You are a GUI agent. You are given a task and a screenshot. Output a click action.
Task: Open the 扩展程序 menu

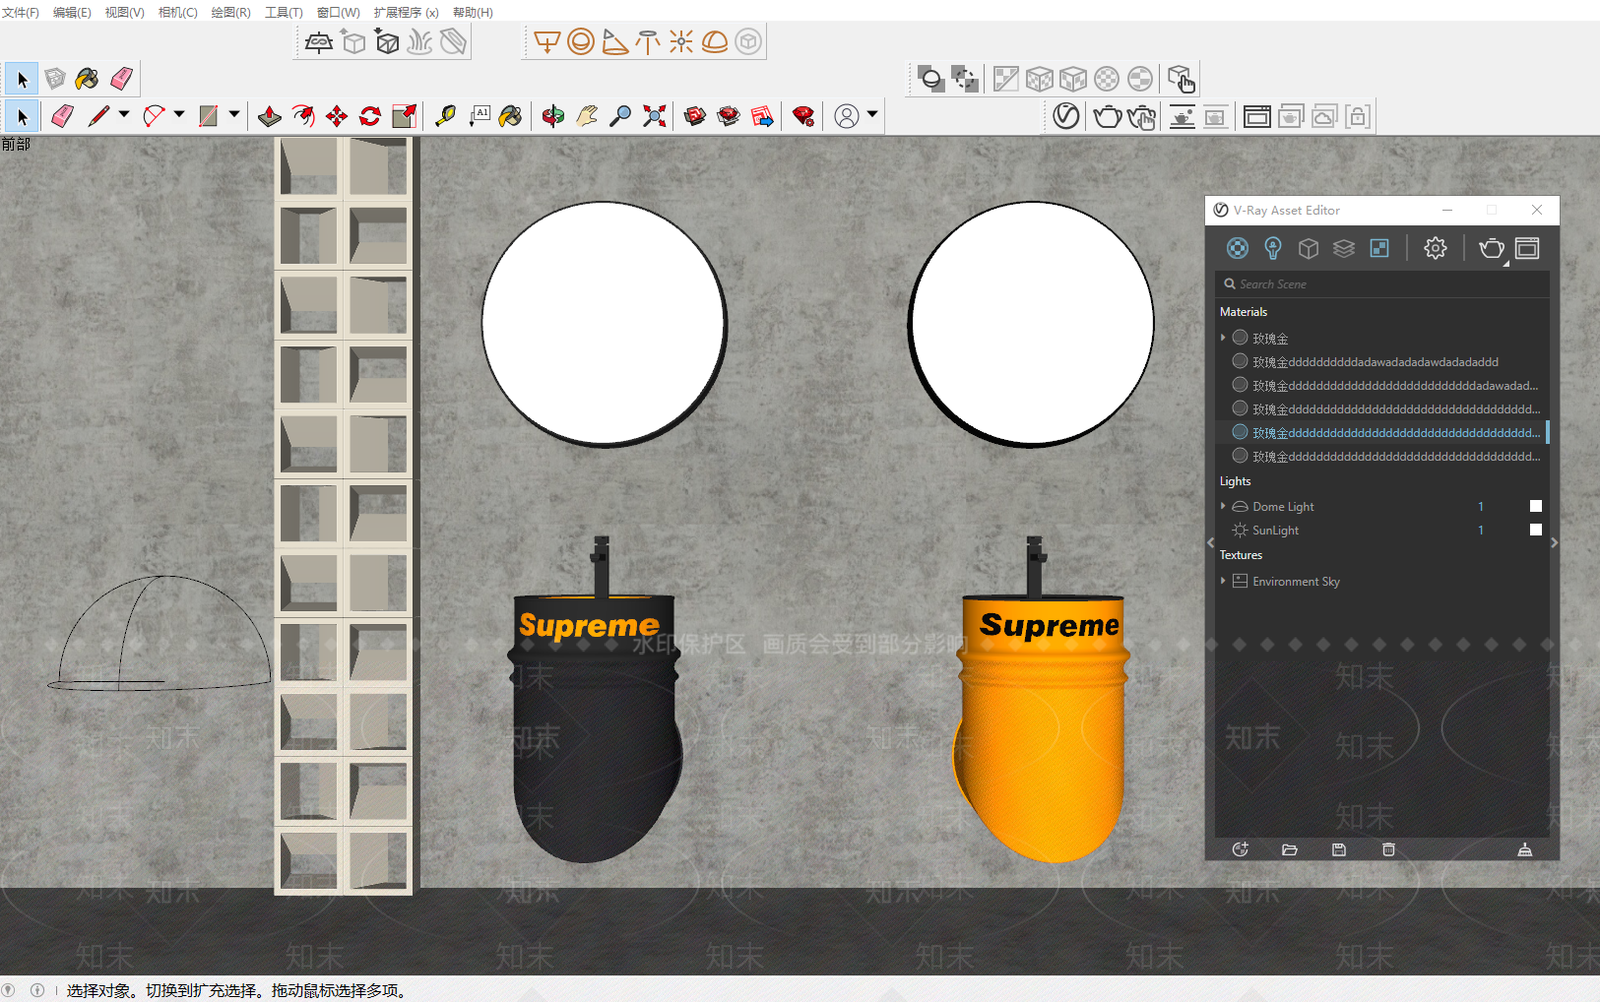tap(406, 12)
